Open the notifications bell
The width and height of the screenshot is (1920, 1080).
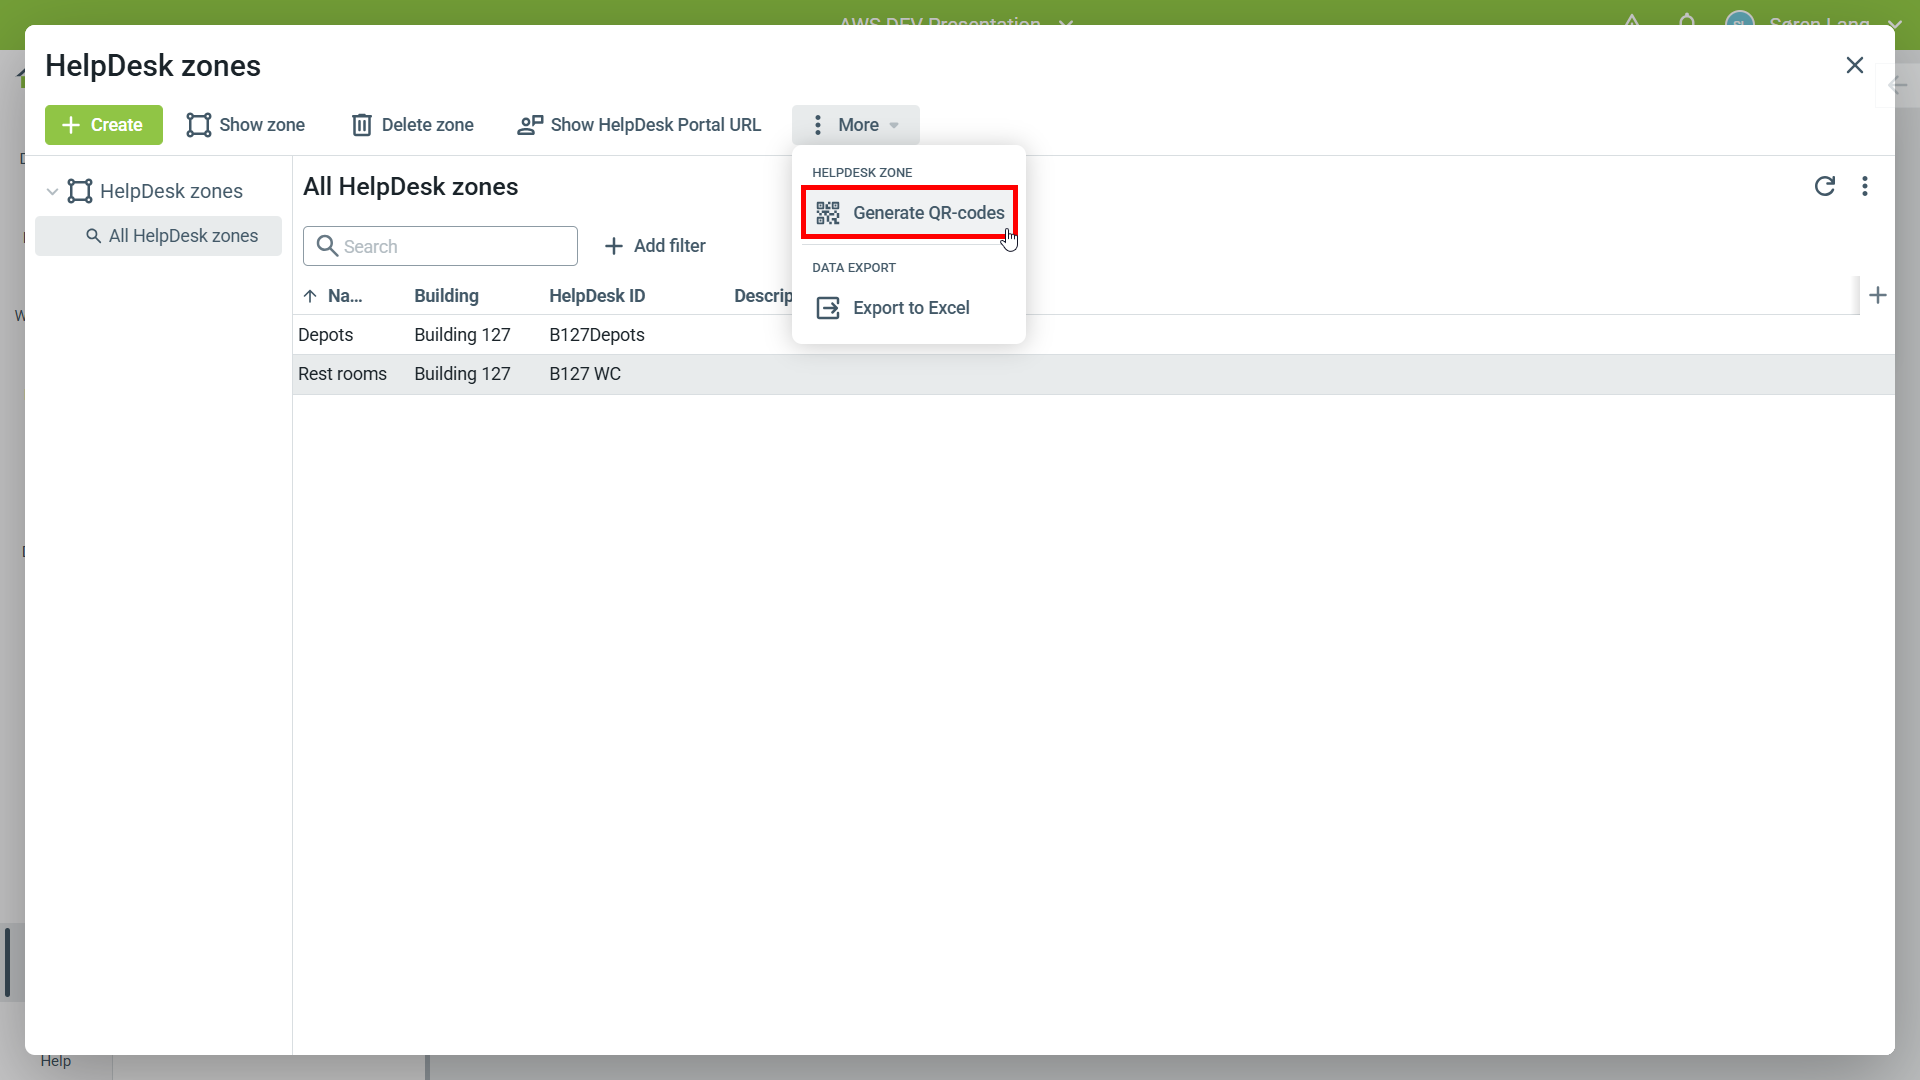1686,20
